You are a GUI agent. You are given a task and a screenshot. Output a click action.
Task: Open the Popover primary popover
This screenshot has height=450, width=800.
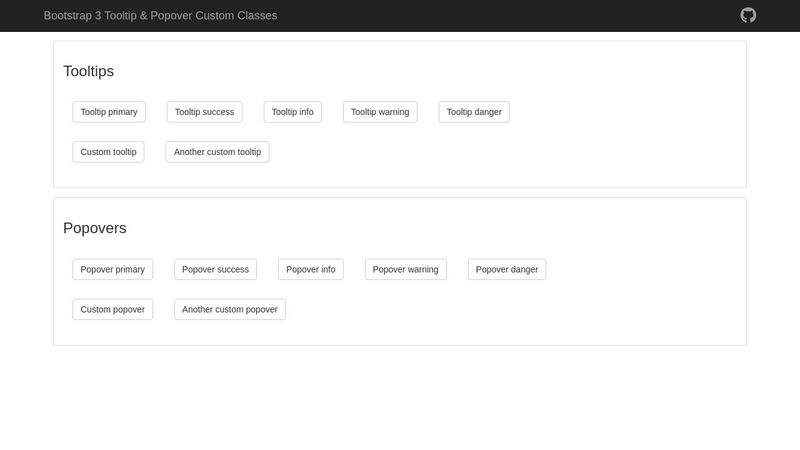click(113, 269)
